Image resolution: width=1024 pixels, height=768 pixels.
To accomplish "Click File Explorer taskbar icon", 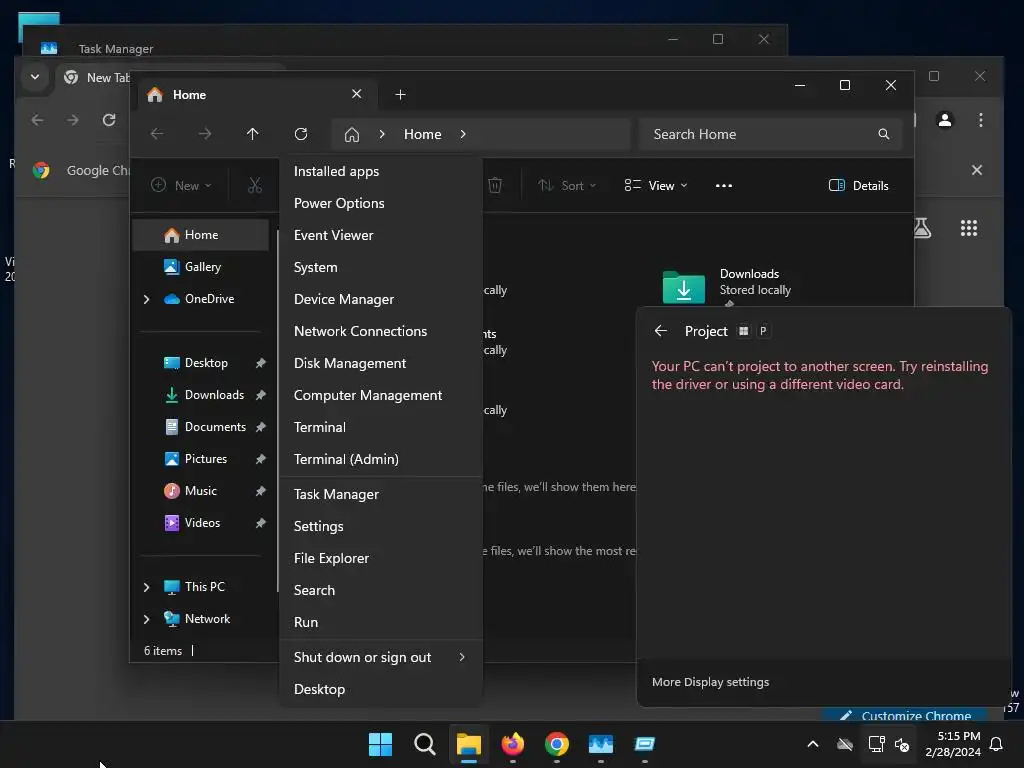I will pos(469,744).
